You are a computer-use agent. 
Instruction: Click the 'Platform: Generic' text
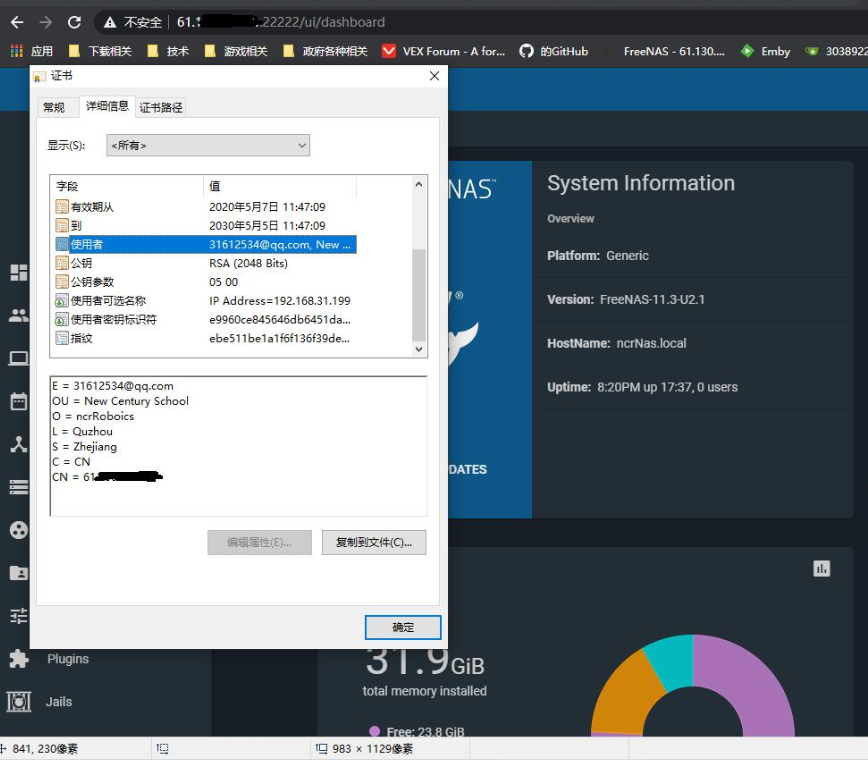tap(598, 256)
